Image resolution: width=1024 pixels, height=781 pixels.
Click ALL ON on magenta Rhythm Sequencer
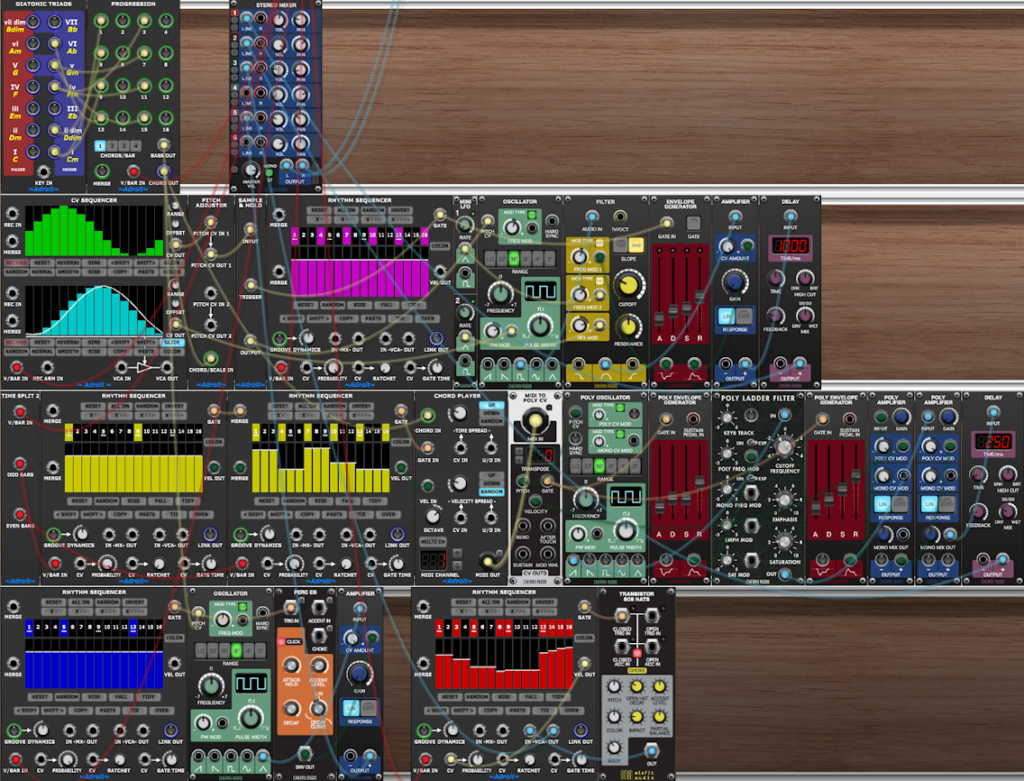(x=346, y=210)
